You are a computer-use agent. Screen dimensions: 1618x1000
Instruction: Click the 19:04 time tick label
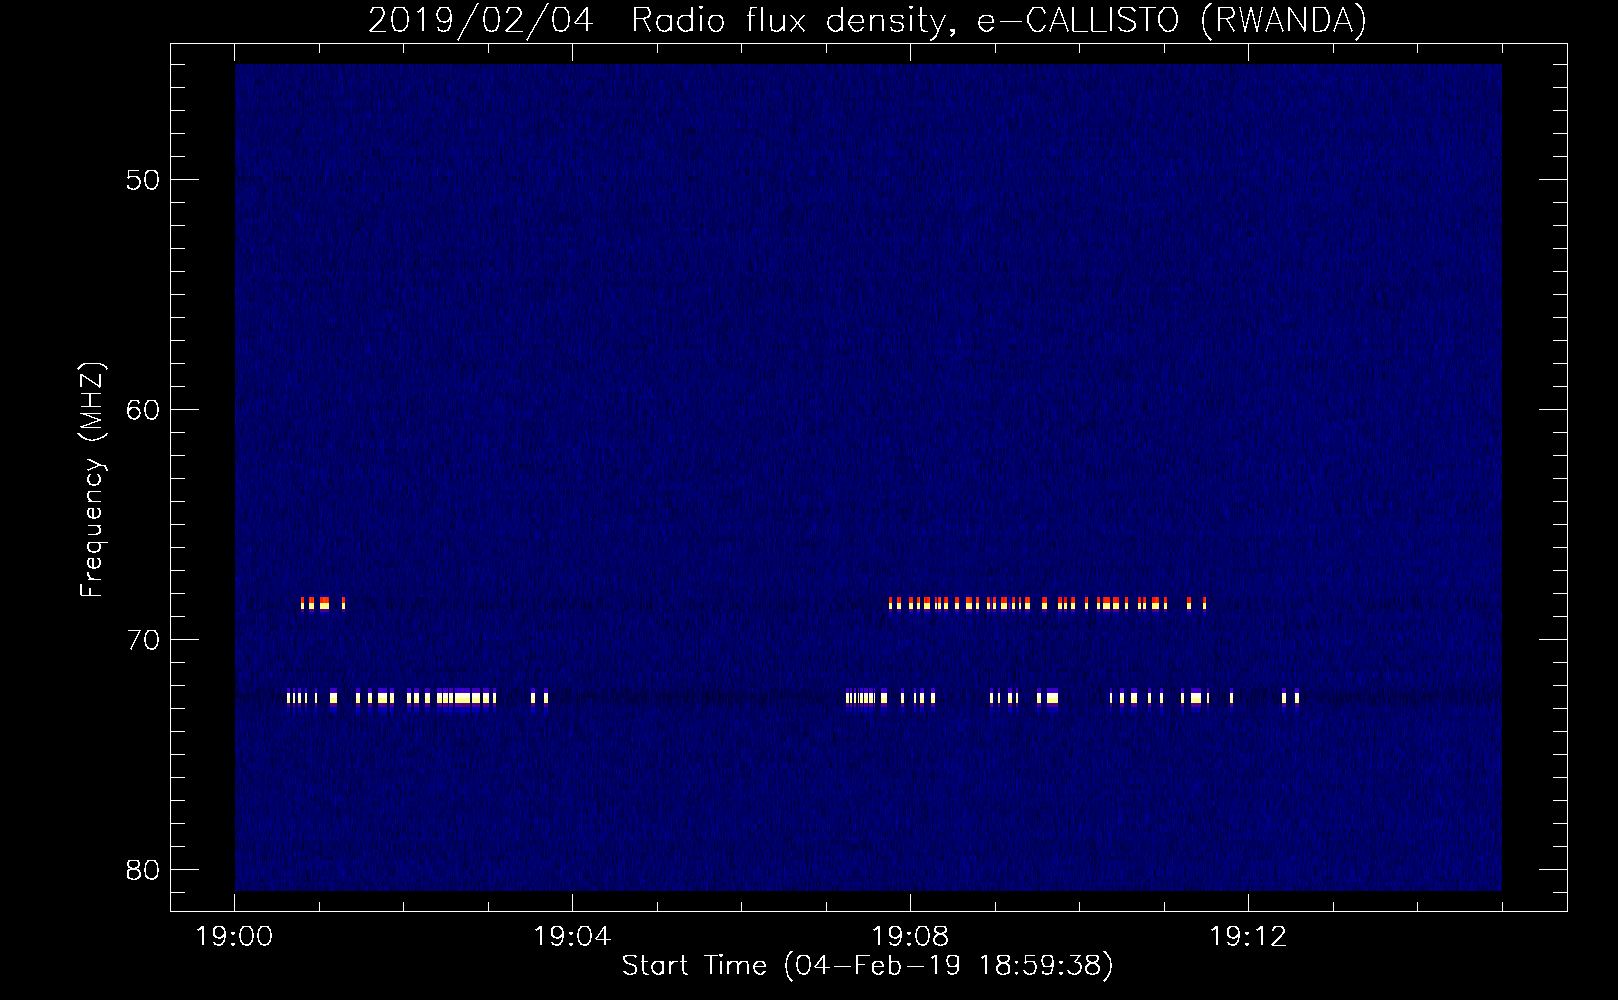pyautogui.click(x=572, y=937)
